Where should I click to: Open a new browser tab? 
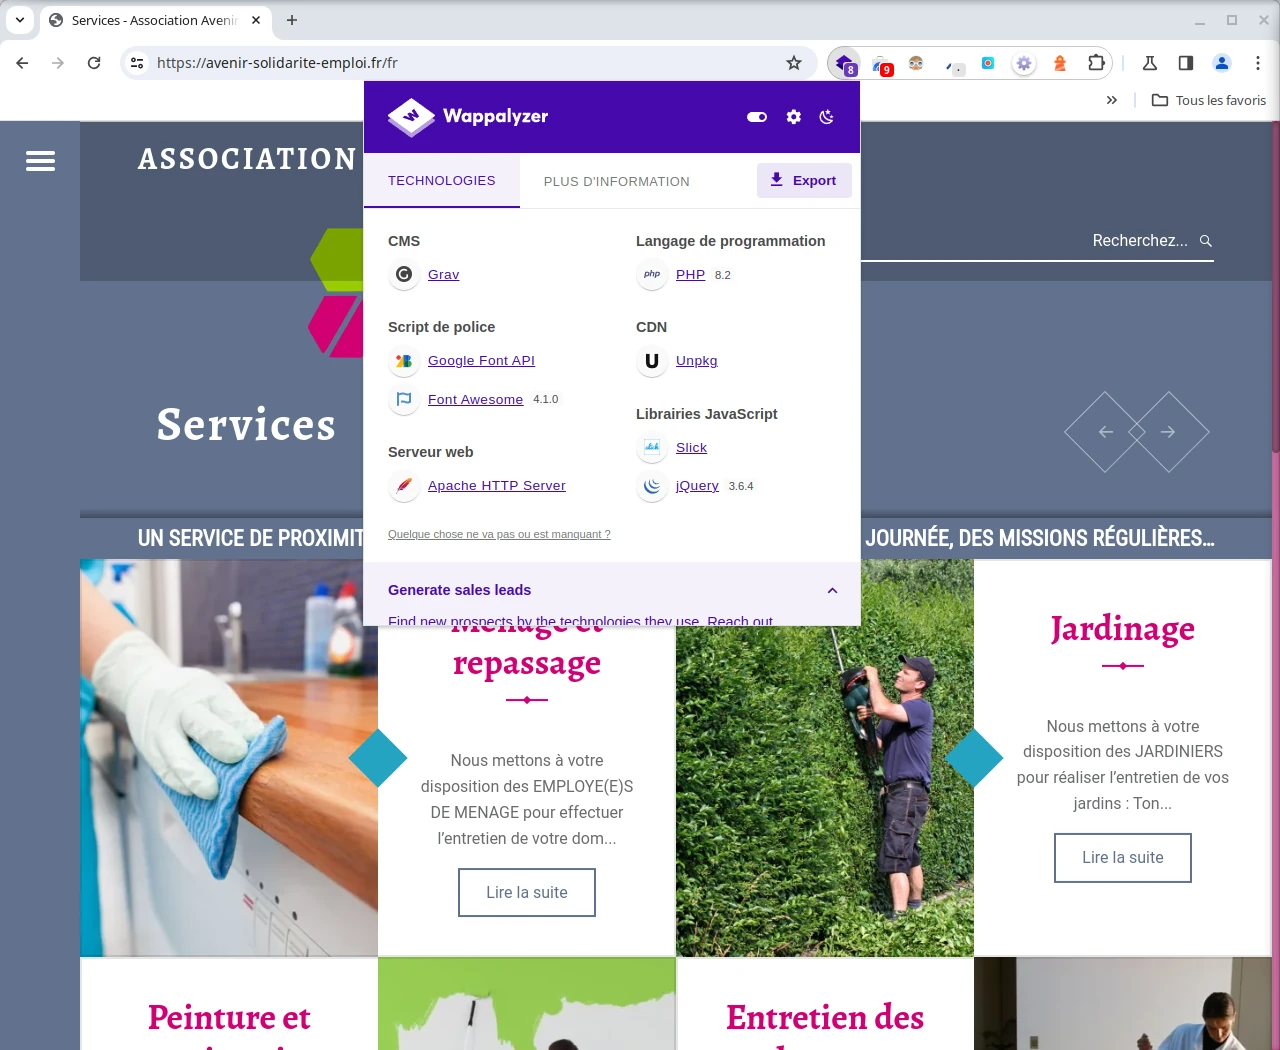pyautogui.click(x=292, y=20)
